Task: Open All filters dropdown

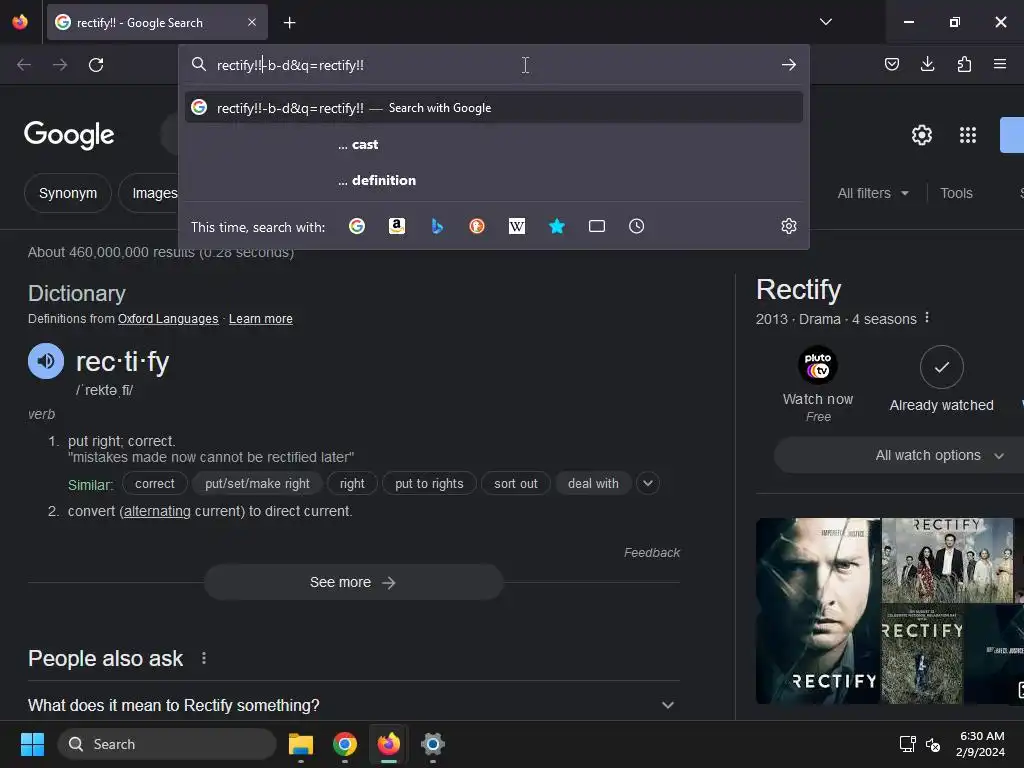Action: (873, 193)
